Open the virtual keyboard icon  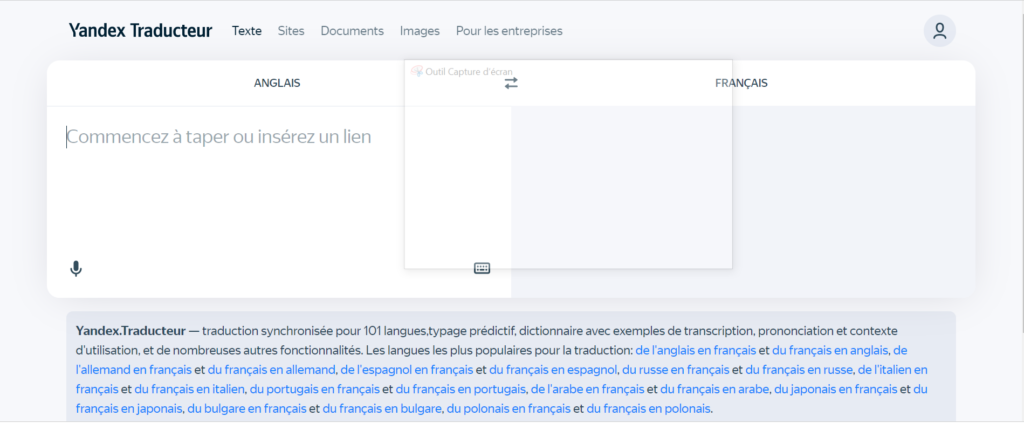482,268
